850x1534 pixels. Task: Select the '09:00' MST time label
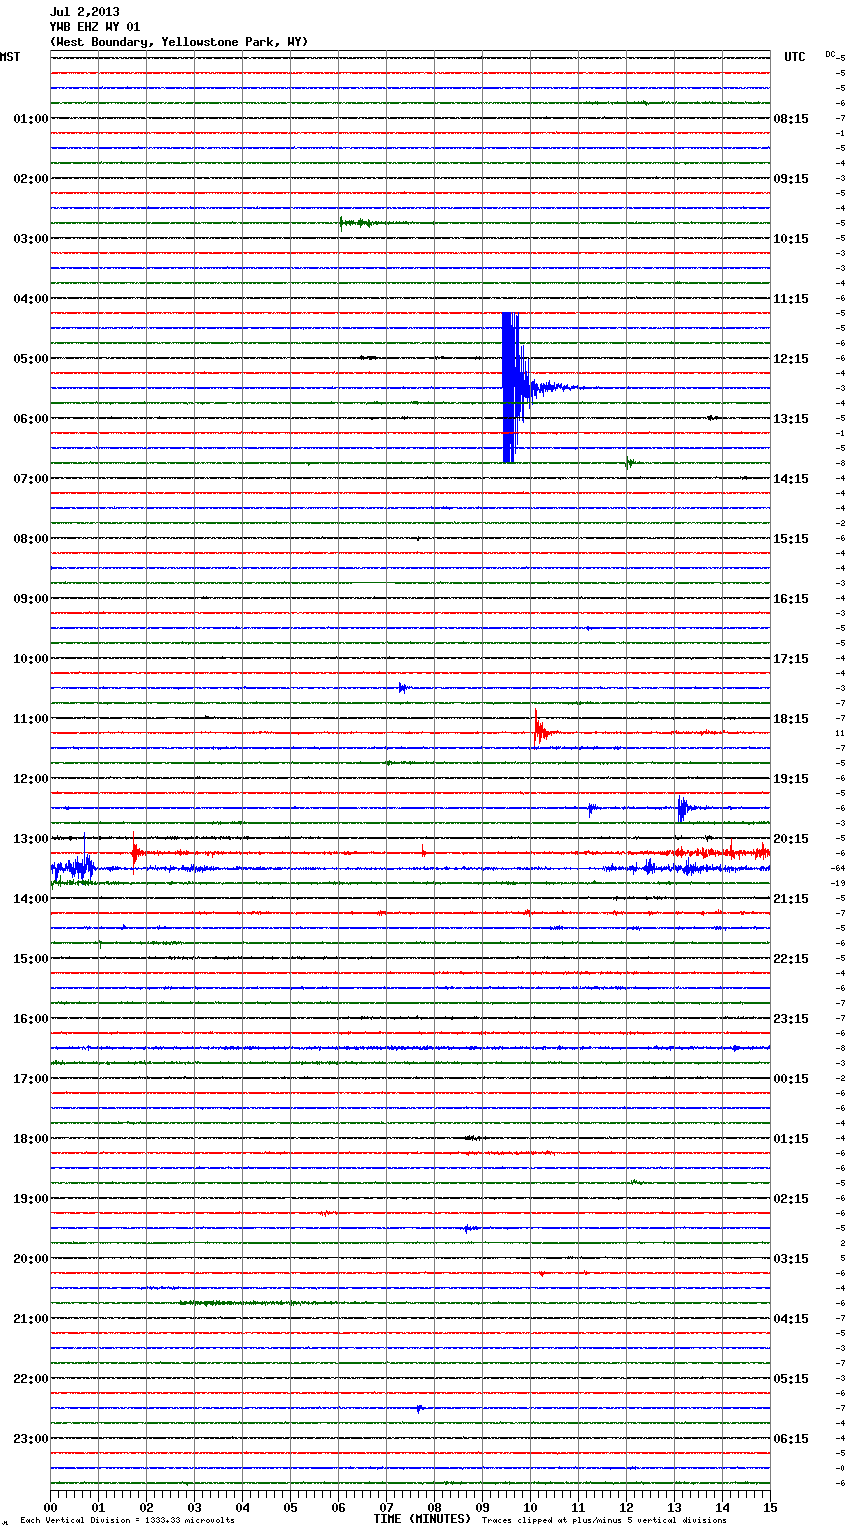tap(30, 599)
